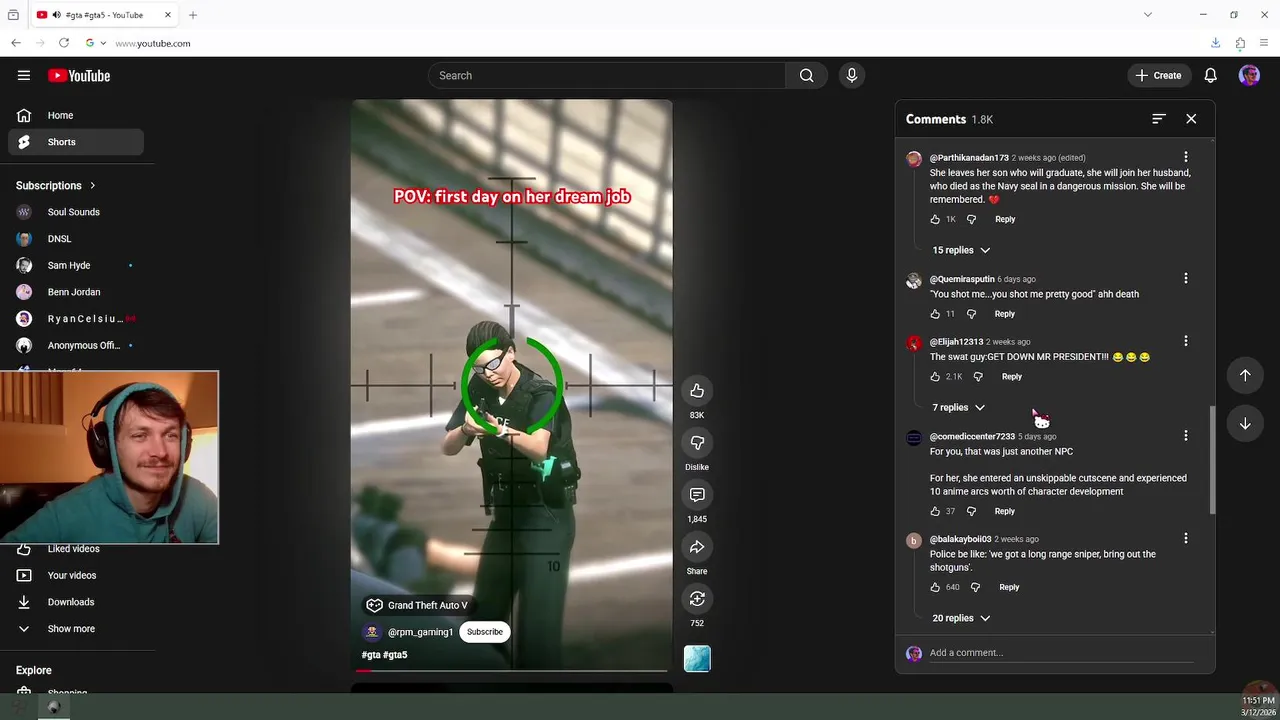Open options menu for Quemirasputin's comment
1280x720 pixels.
(1186, 278)
